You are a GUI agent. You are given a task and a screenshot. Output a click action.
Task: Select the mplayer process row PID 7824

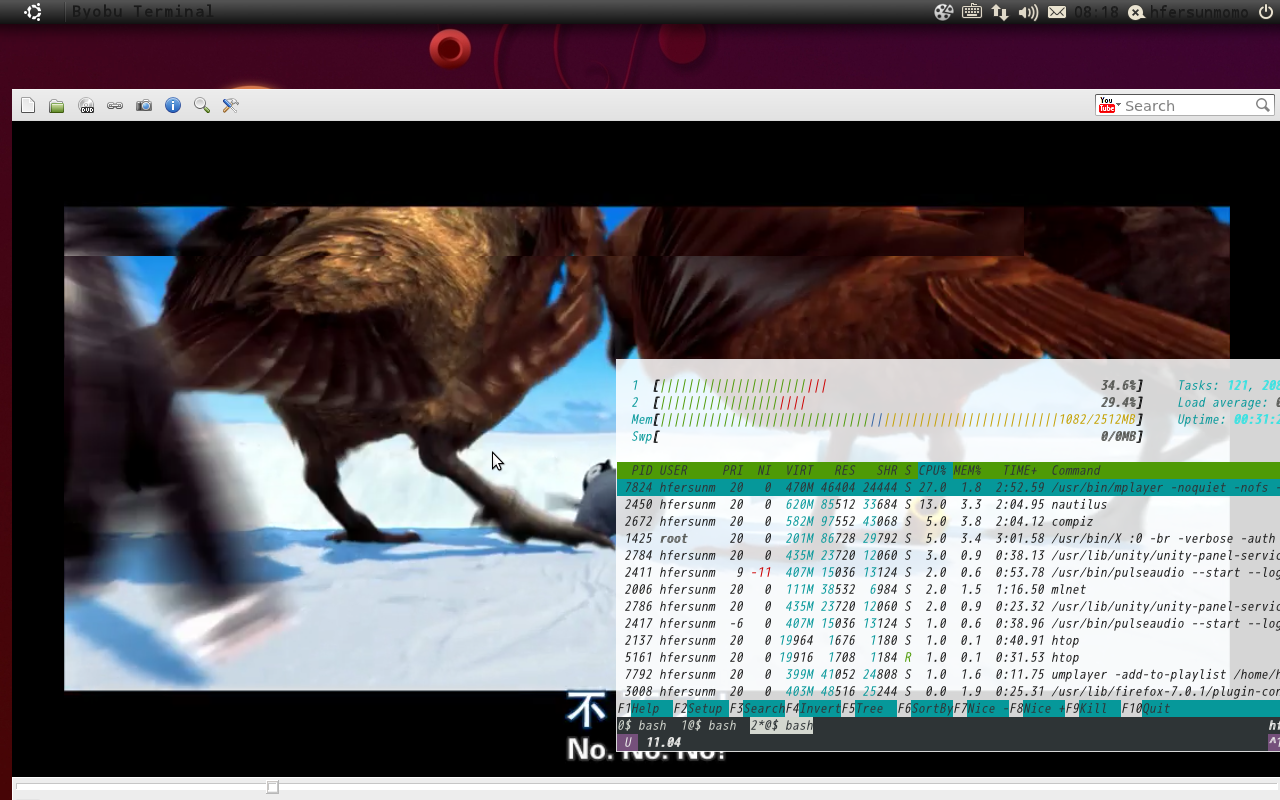click(x=948, y=487)
